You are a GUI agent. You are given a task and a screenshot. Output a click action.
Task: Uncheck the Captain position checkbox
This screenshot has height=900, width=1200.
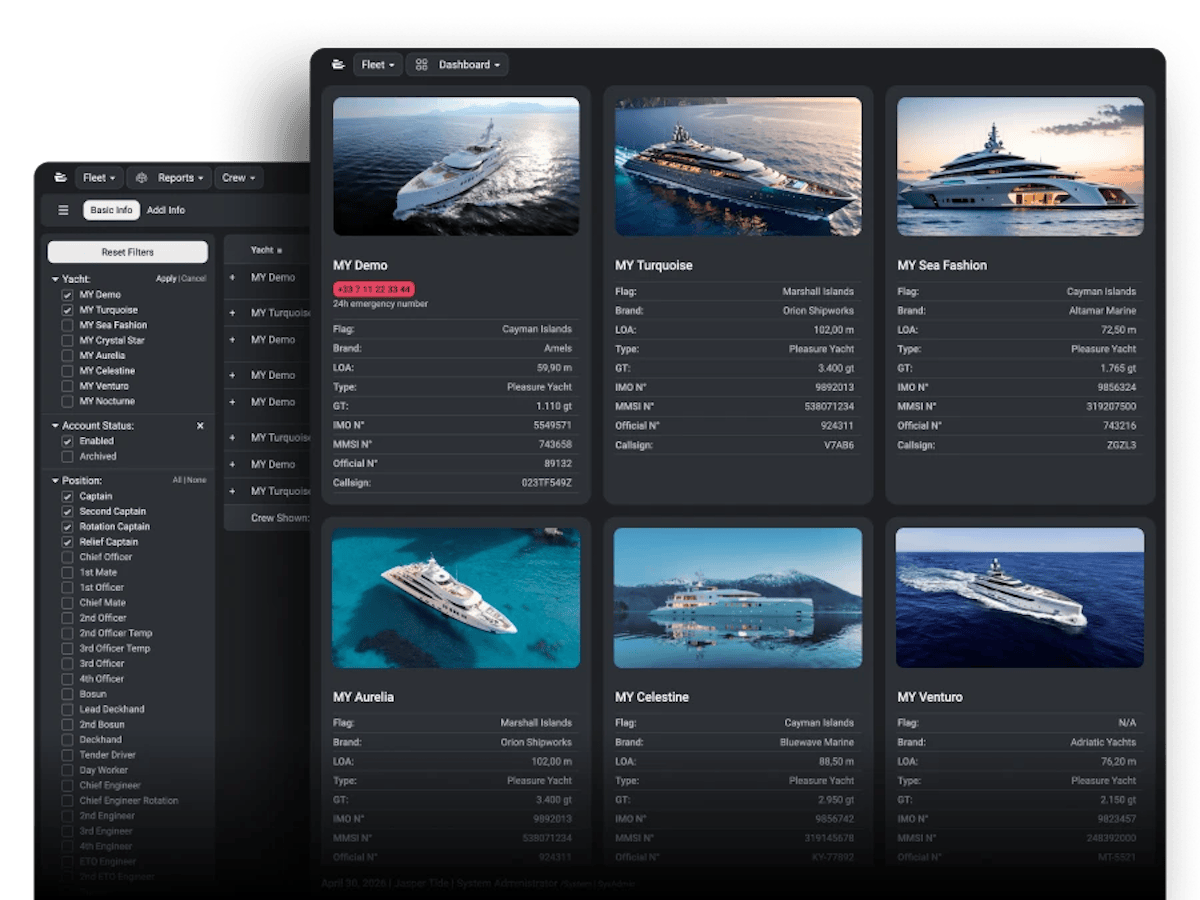[x=67, y=496]
